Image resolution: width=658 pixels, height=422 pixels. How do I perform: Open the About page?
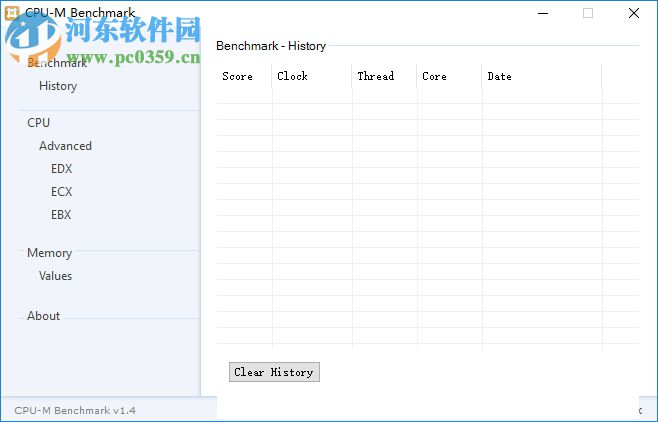point(44,316)
